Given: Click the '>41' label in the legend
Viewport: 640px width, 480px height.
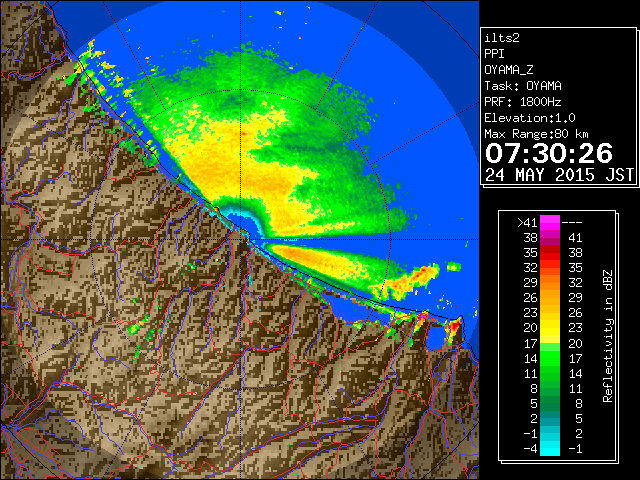Looking at the screenshot, I should (527, 222).
